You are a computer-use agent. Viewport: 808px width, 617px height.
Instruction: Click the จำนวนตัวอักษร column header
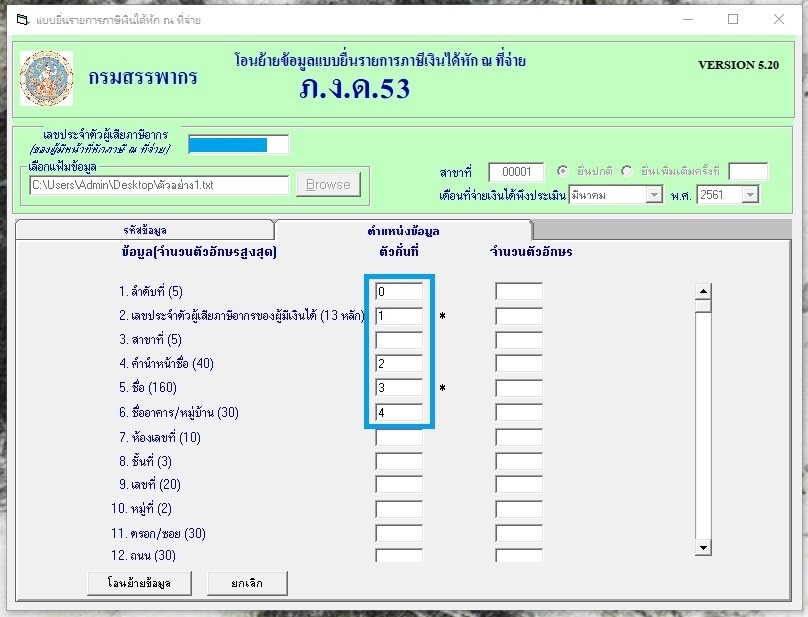[x=531, y=252]
